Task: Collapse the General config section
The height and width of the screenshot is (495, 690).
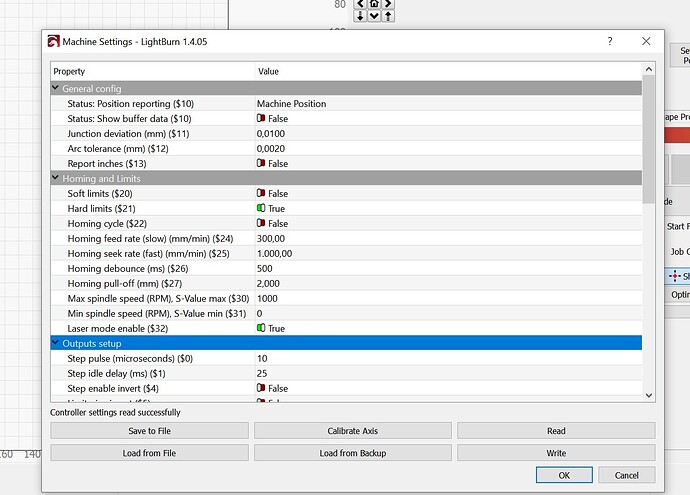Action: [55, 88]
